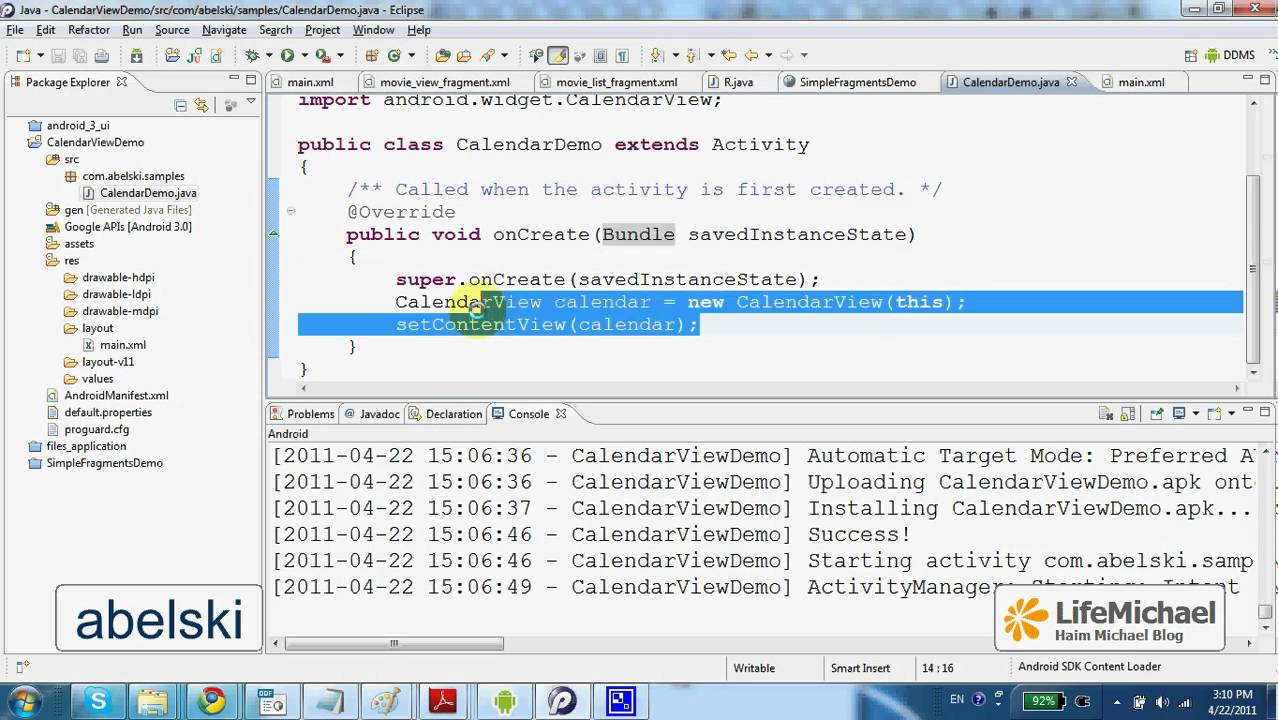The image size is (1278, 720).
Task: Open the Next Annotation dropdown arrow
Action: tap(676, 56)
